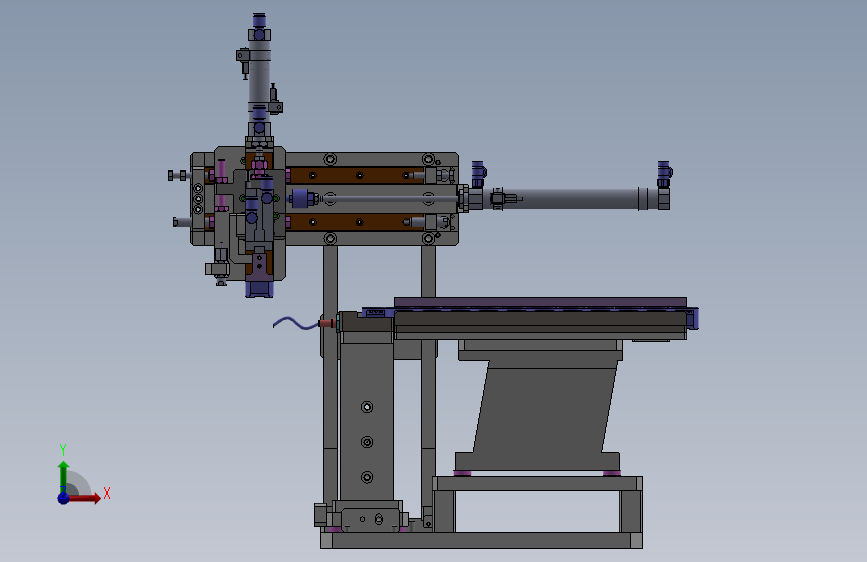This screenshot has width=867, height=562.
Task: Select the bottom base frame rail
Action: [481, 540]
